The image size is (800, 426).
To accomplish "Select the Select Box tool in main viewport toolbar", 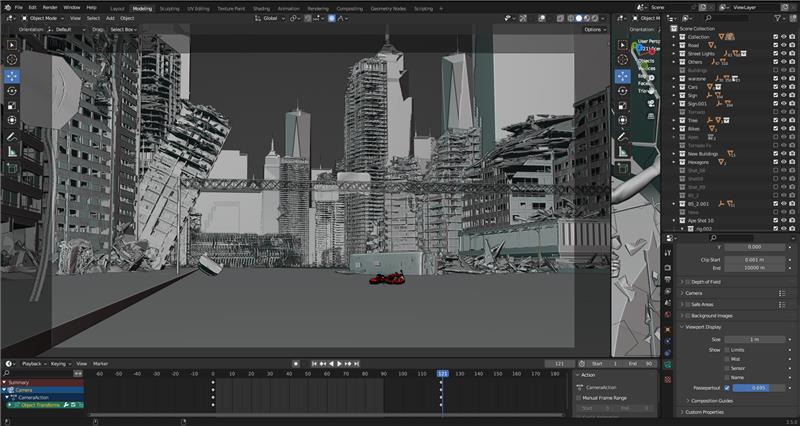I will point(12,45).
